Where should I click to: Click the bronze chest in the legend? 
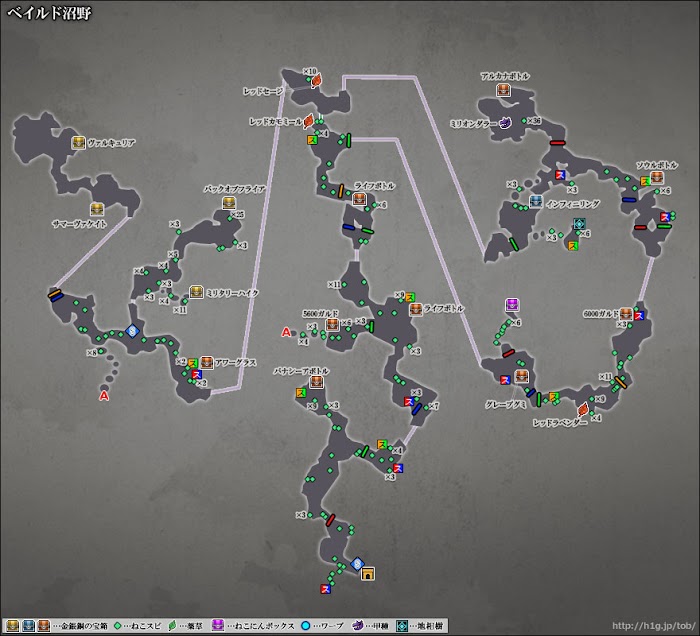(x=43, y=626)
